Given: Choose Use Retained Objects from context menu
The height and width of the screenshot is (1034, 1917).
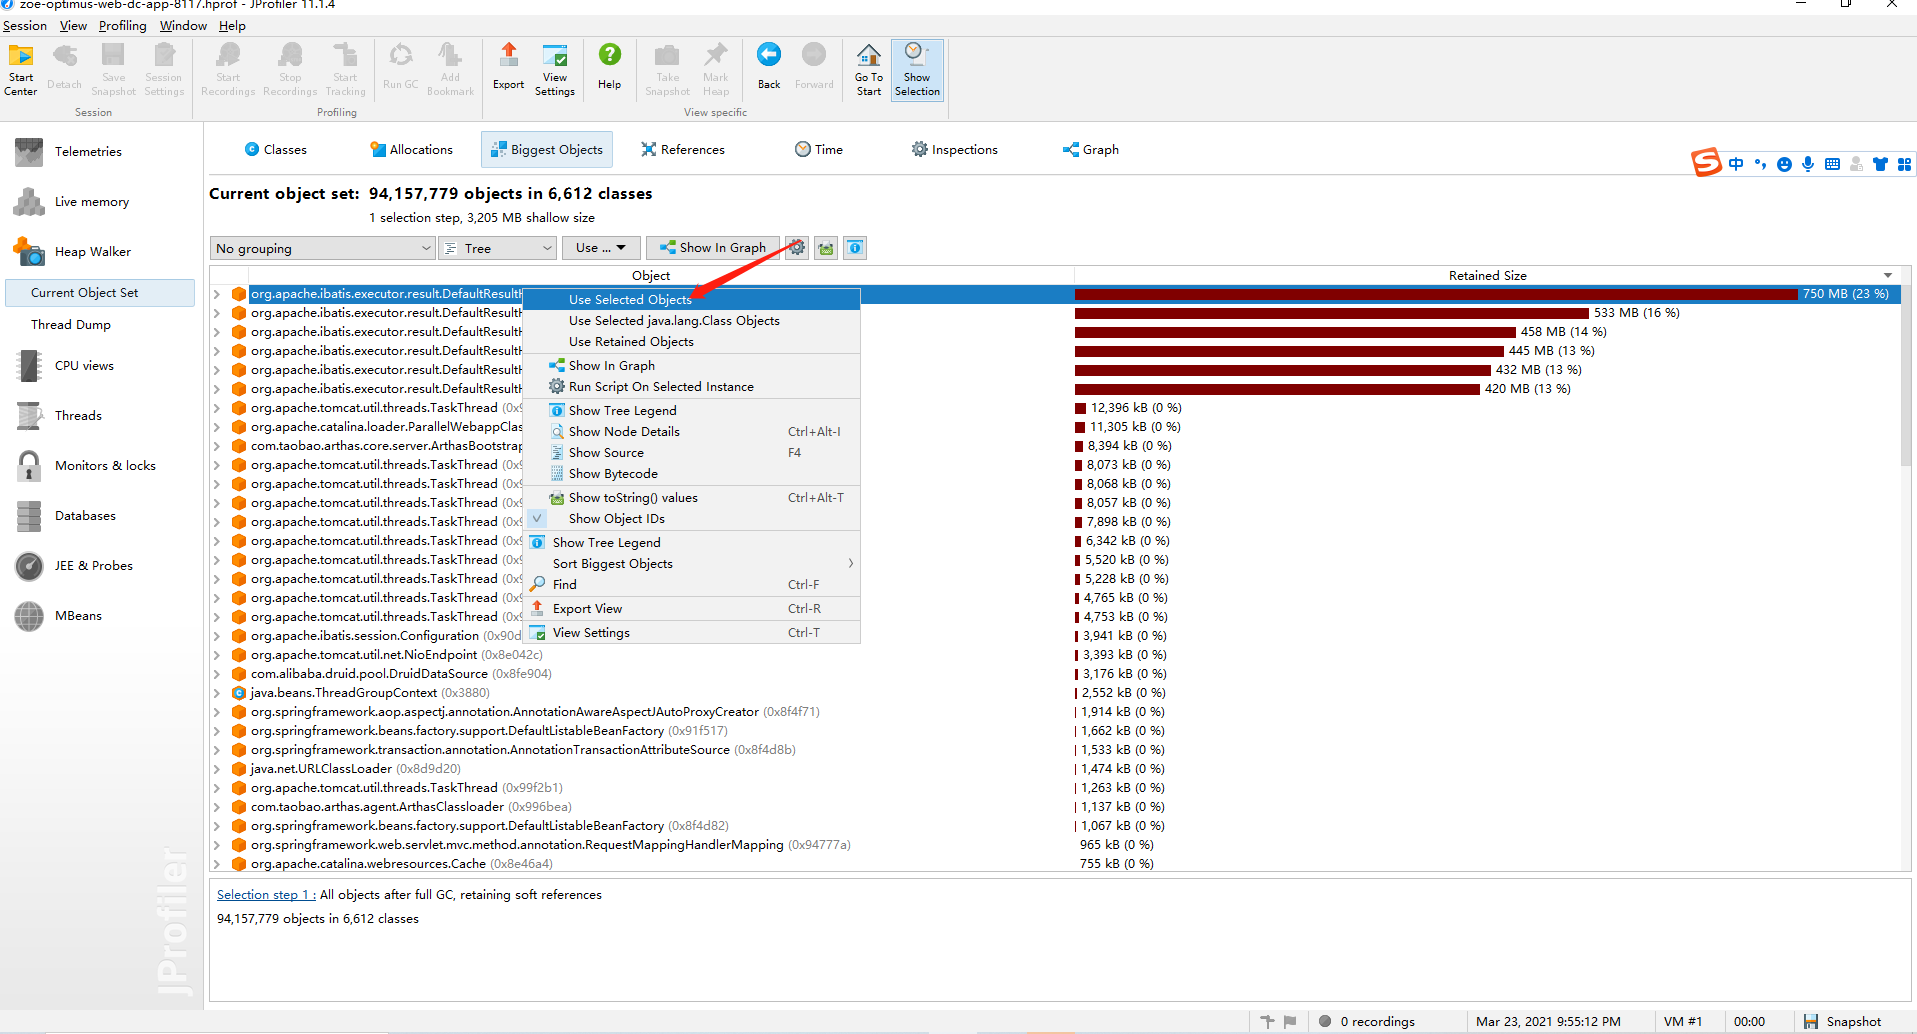Looking at the screenshot, I should click(691, 341).
